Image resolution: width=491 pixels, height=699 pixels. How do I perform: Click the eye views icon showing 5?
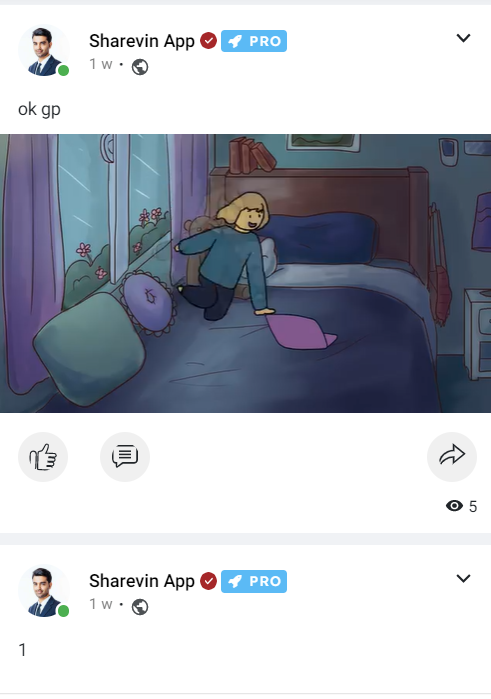point(454,506)
